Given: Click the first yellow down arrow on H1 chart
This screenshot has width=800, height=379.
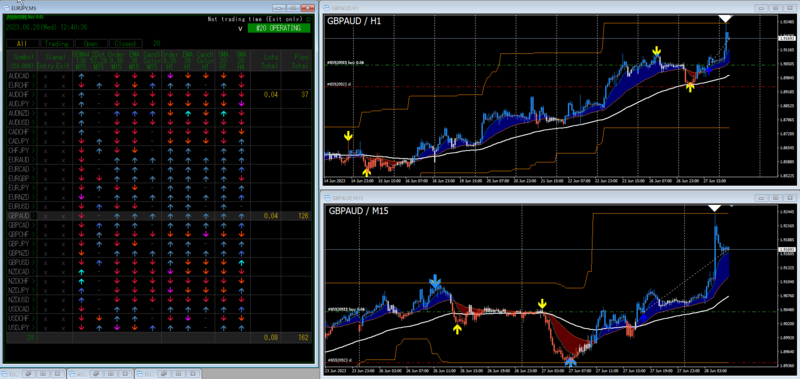Looking at the screenshot, I should (348, 136).
